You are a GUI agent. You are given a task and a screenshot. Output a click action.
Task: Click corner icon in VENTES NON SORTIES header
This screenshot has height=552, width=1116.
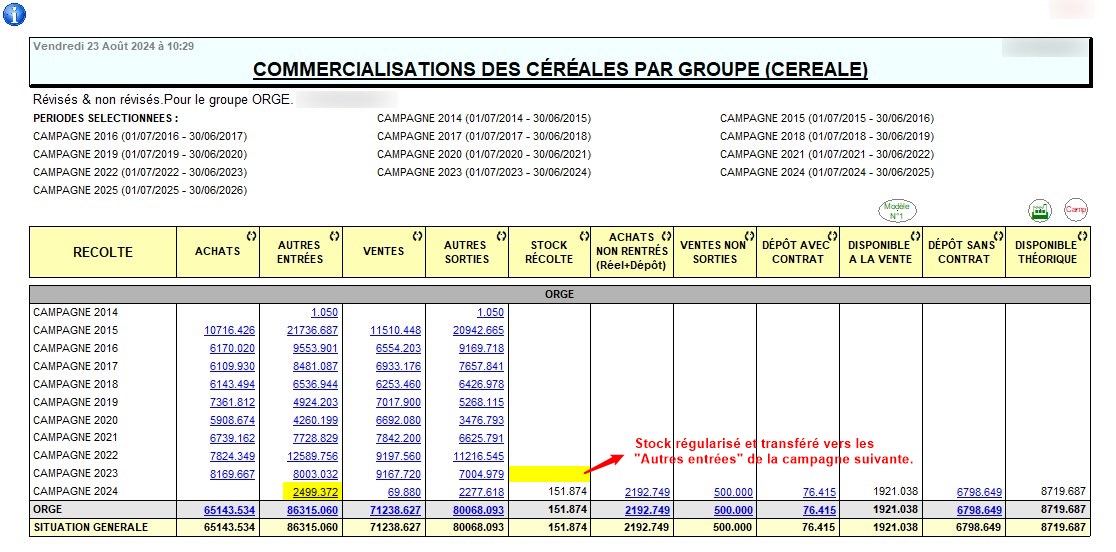click(x=750, y=236)
